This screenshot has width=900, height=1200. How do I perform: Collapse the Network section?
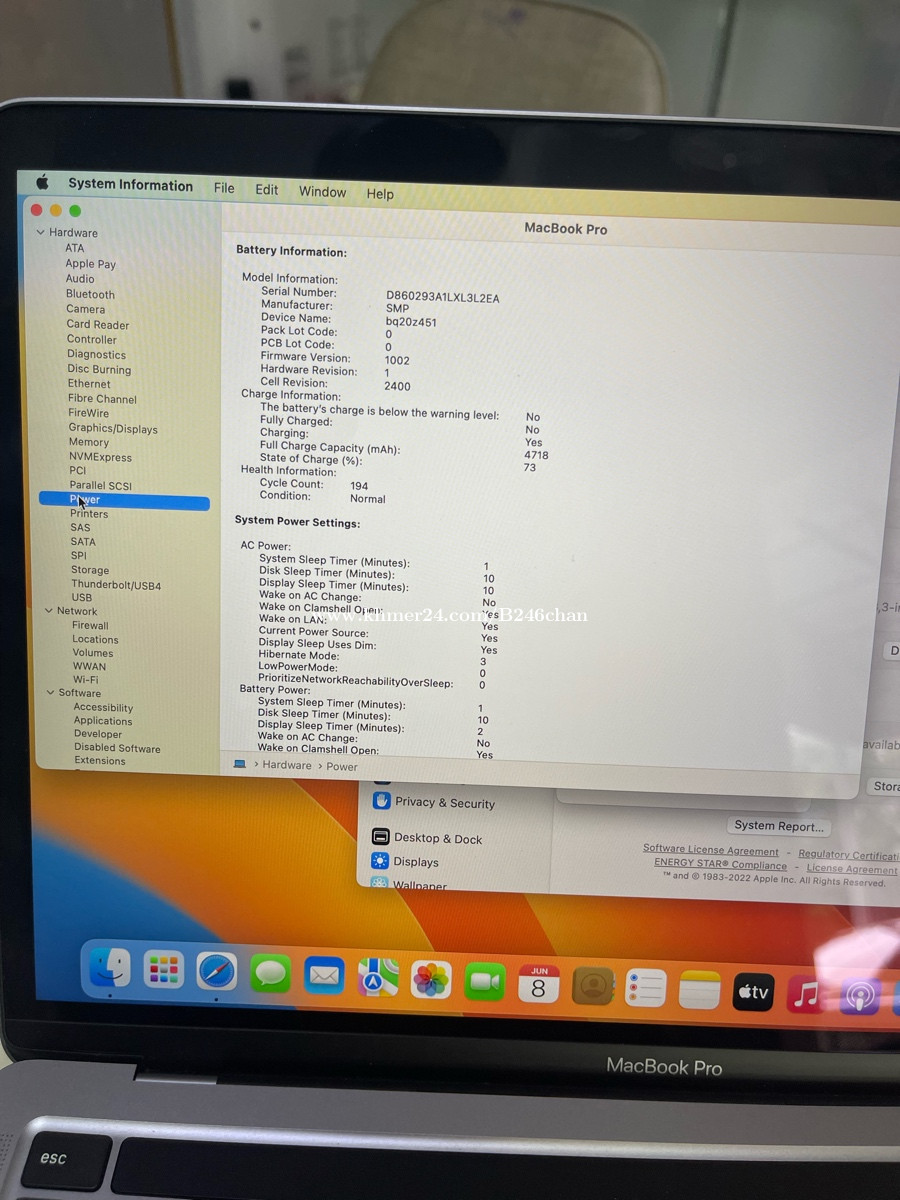48,610
